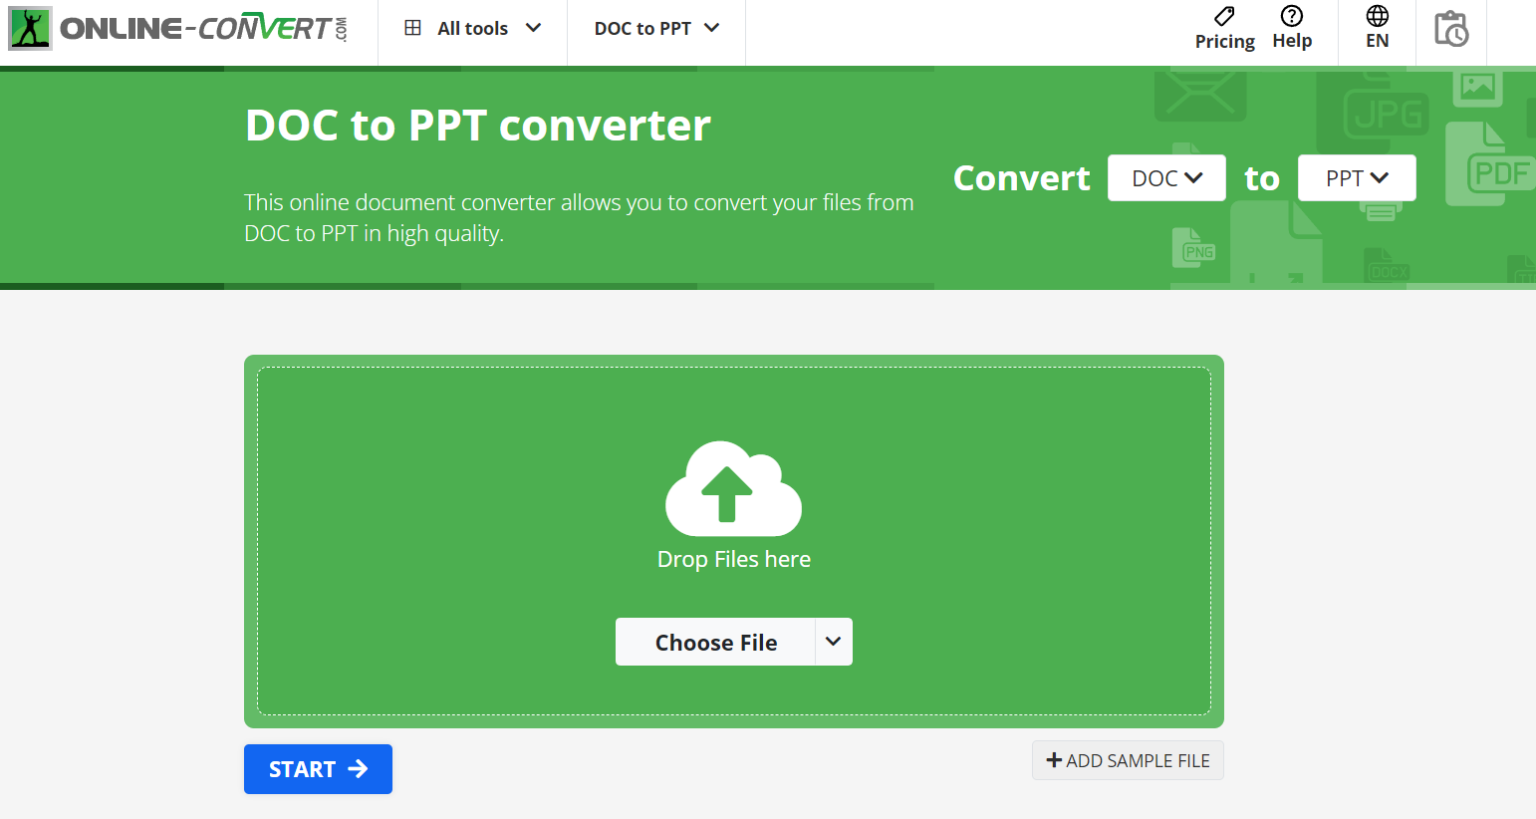Click the Pricing price-tag icon
This screenshot has width=1536, height=819.
[x=1223, y=16]
